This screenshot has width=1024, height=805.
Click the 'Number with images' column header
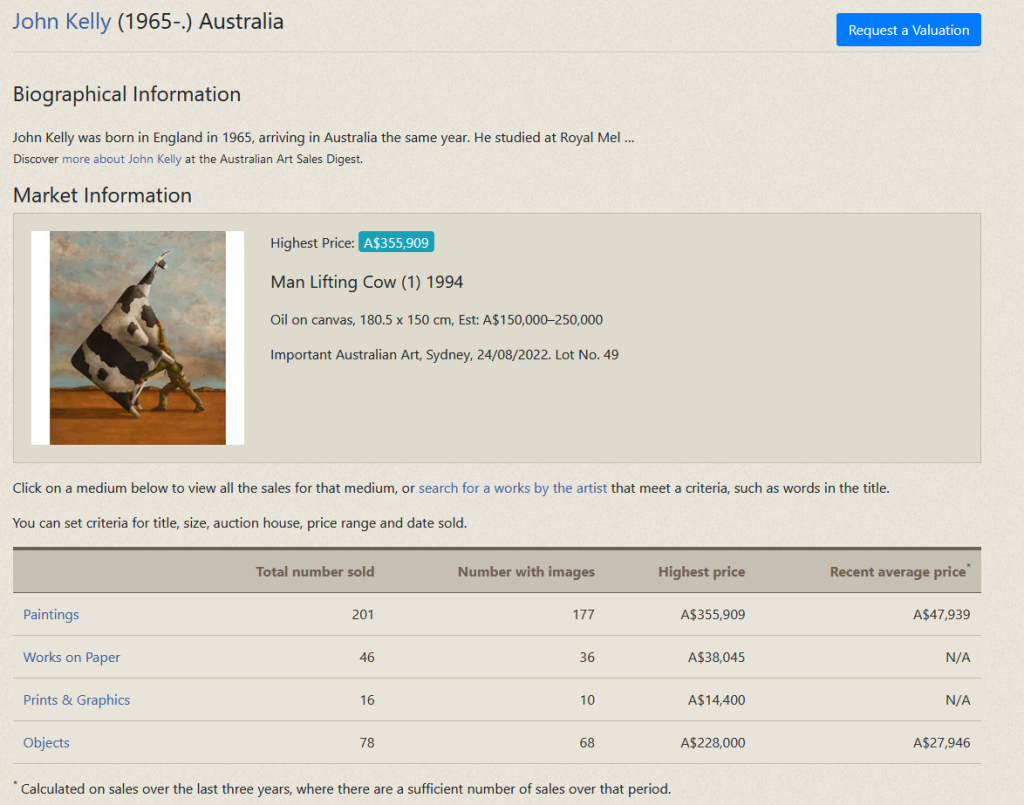[526, 572]
